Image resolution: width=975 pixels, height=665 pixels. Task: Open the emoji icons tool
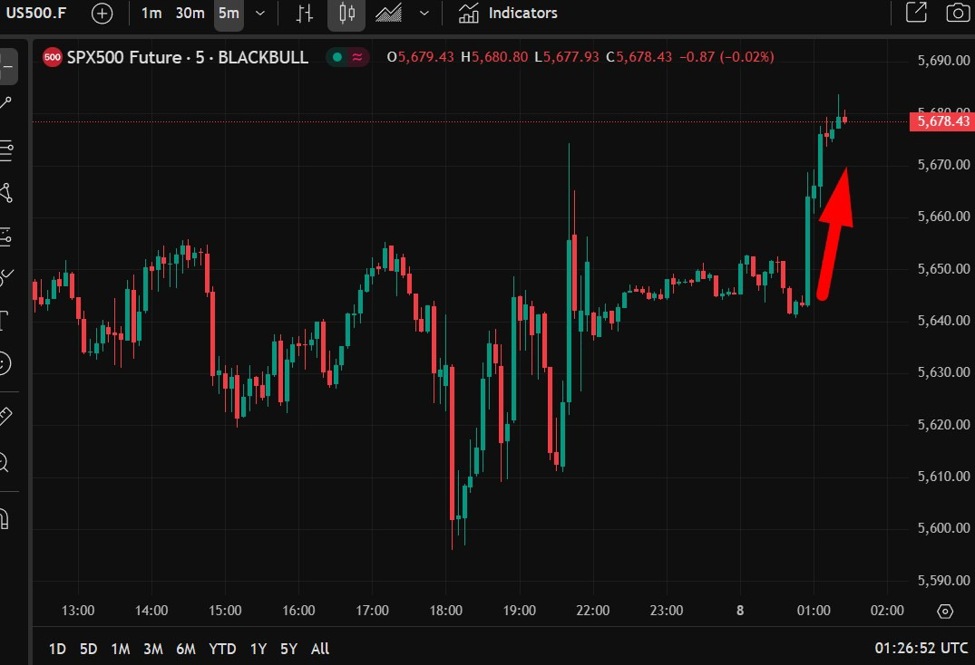click(5, 362)
